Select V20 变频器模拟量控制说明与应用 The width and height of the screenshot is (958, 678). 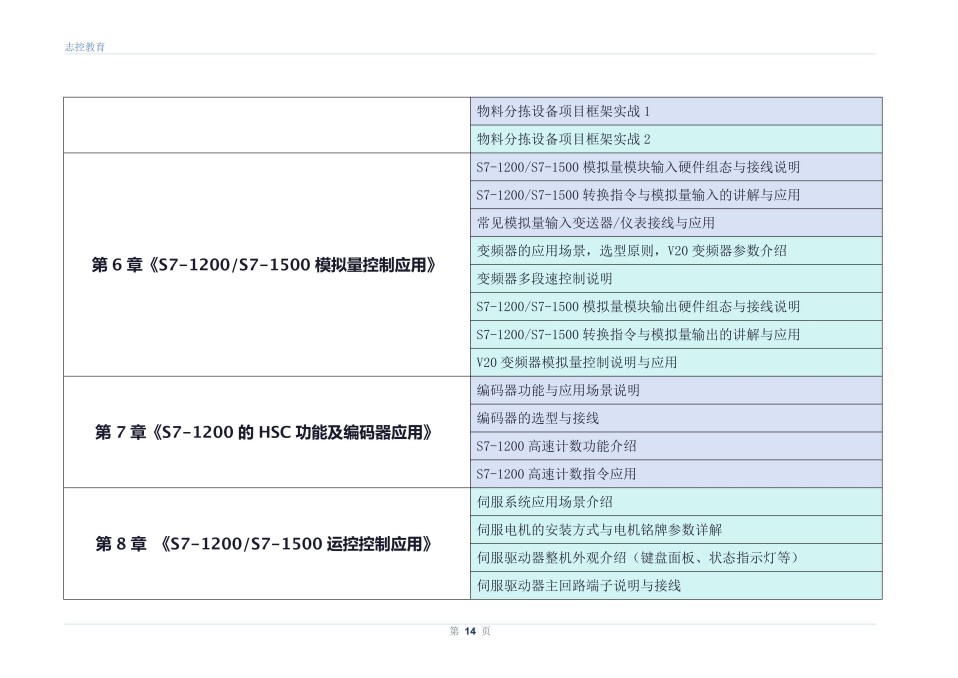tap(676, 362)
